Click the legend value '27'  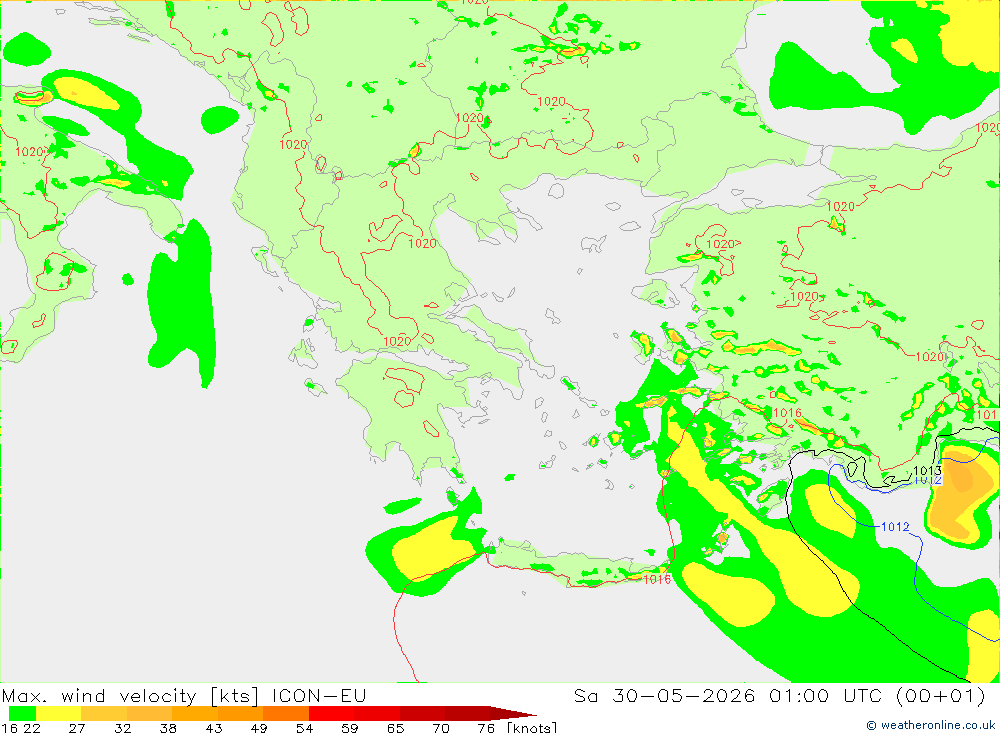coord(77,728)
